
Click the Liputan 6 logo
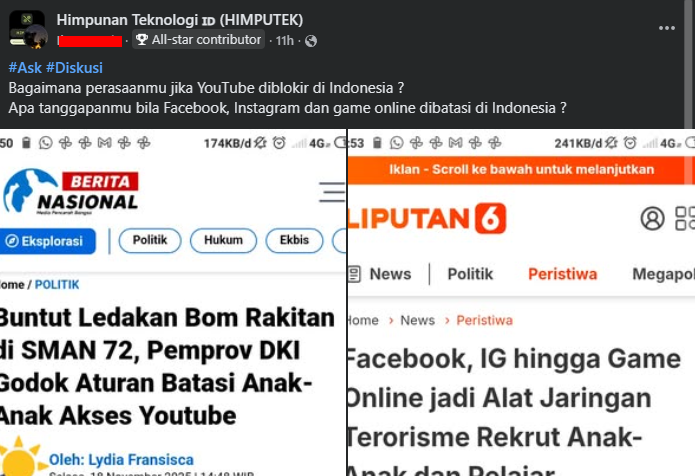(x=427, y=218)
